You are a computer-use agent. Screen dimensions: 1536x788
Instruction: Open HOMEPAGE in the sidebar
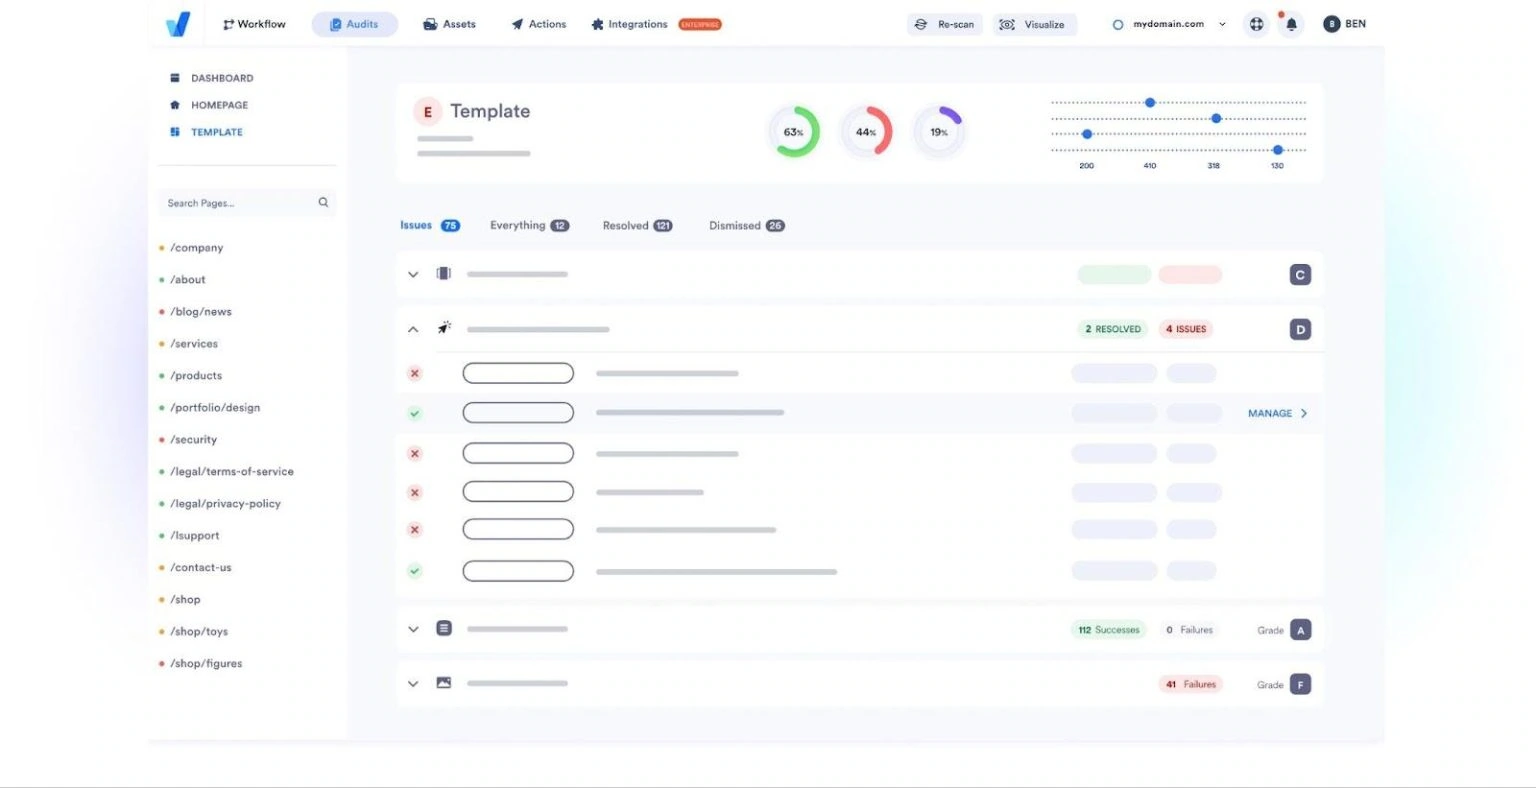tap(209, 105)
